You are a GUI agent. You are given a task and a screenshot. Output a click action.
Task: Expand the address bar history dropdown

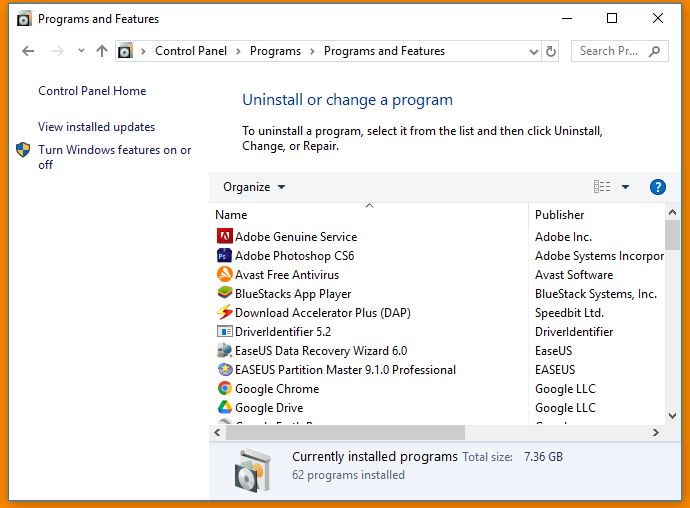(x=533, y=52)
